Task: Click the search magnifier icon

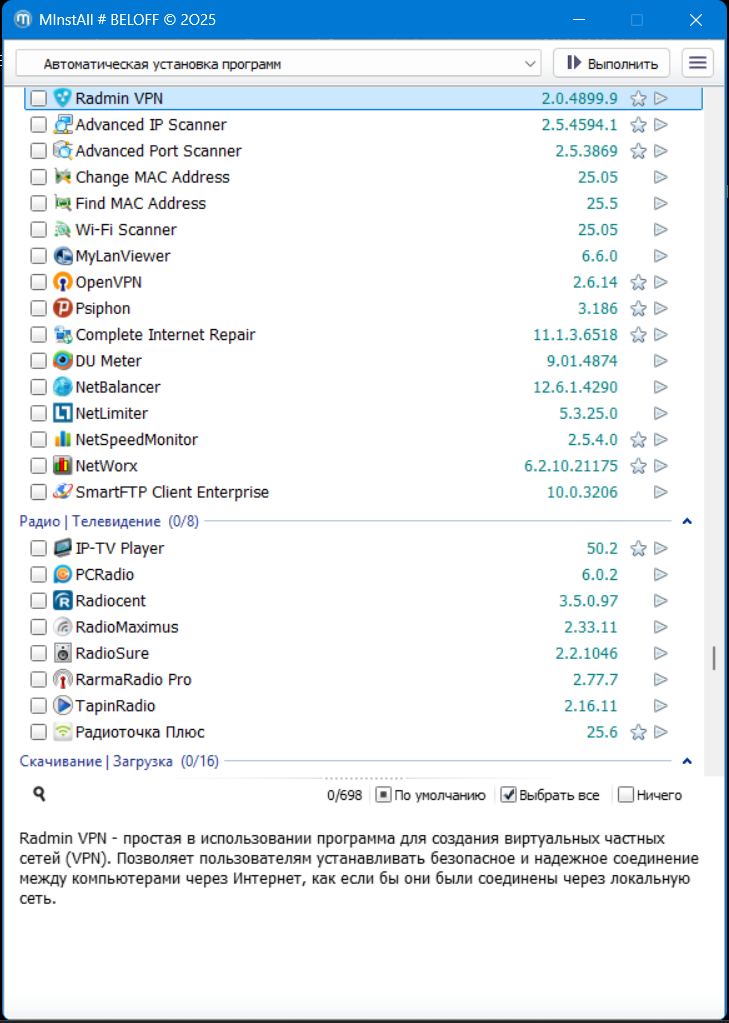Action: pyautogui.click(x=39, y=794)
